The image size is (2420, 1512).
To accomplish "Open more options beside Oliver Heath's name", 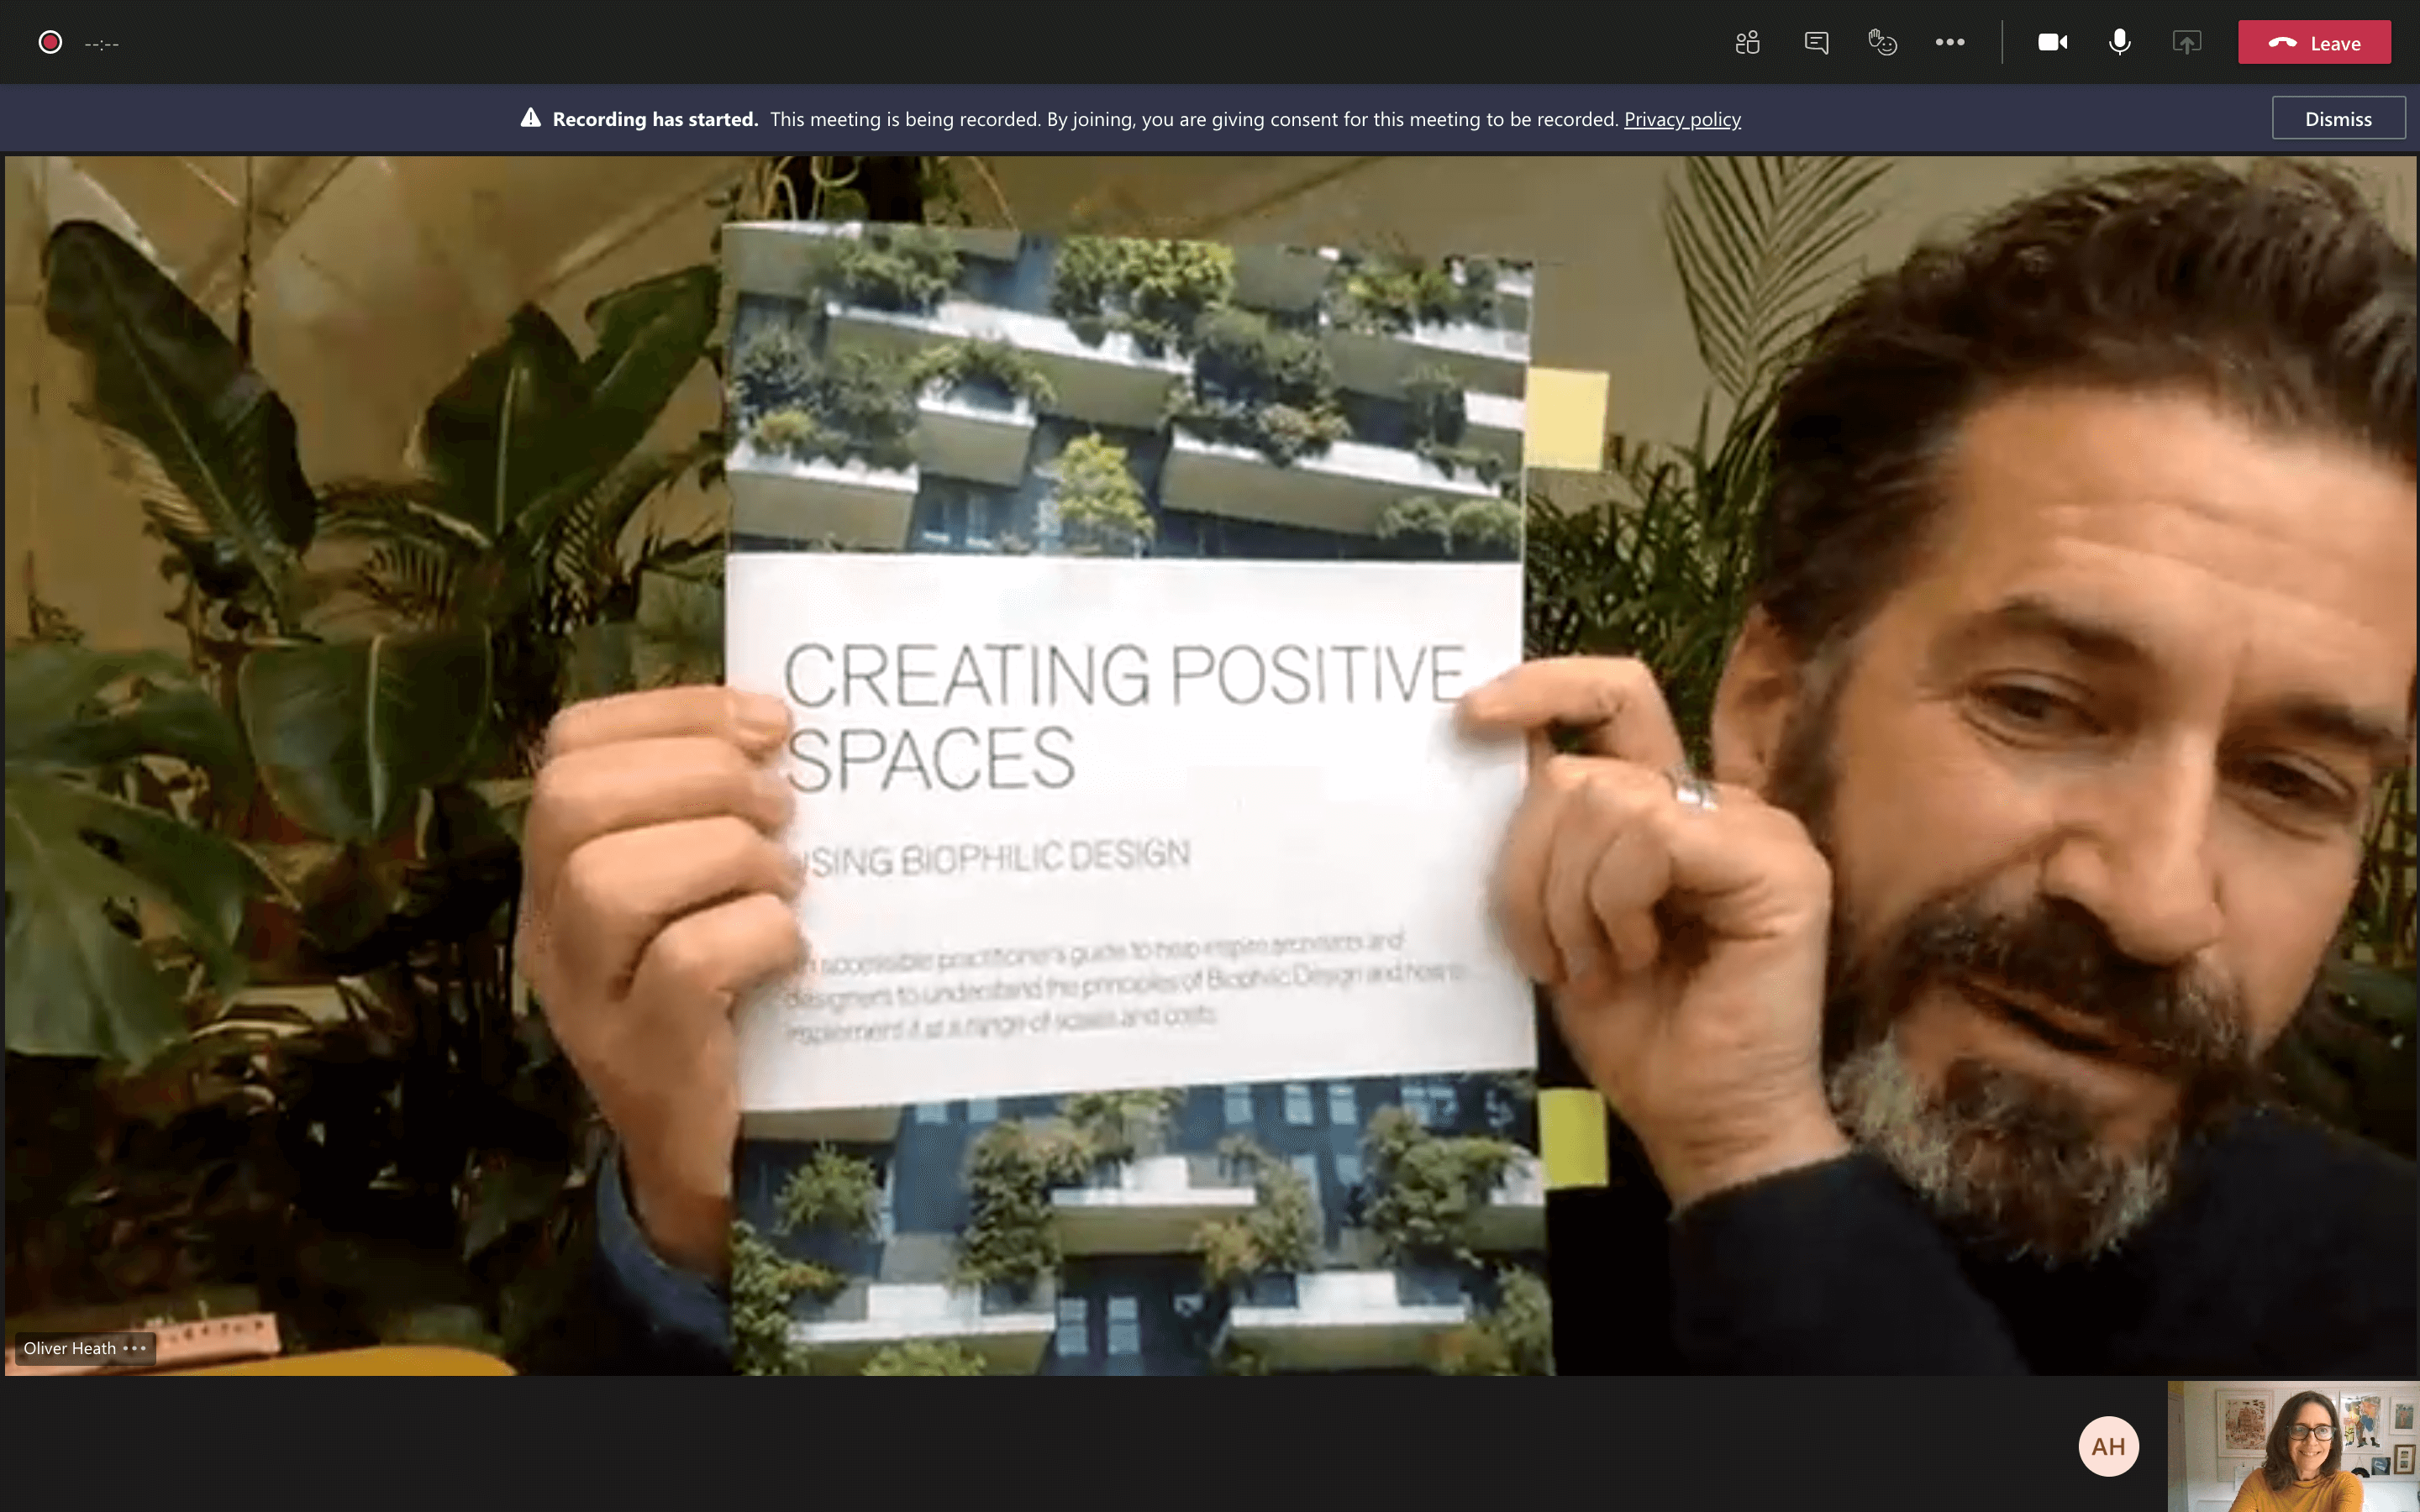I will 135,1348.
